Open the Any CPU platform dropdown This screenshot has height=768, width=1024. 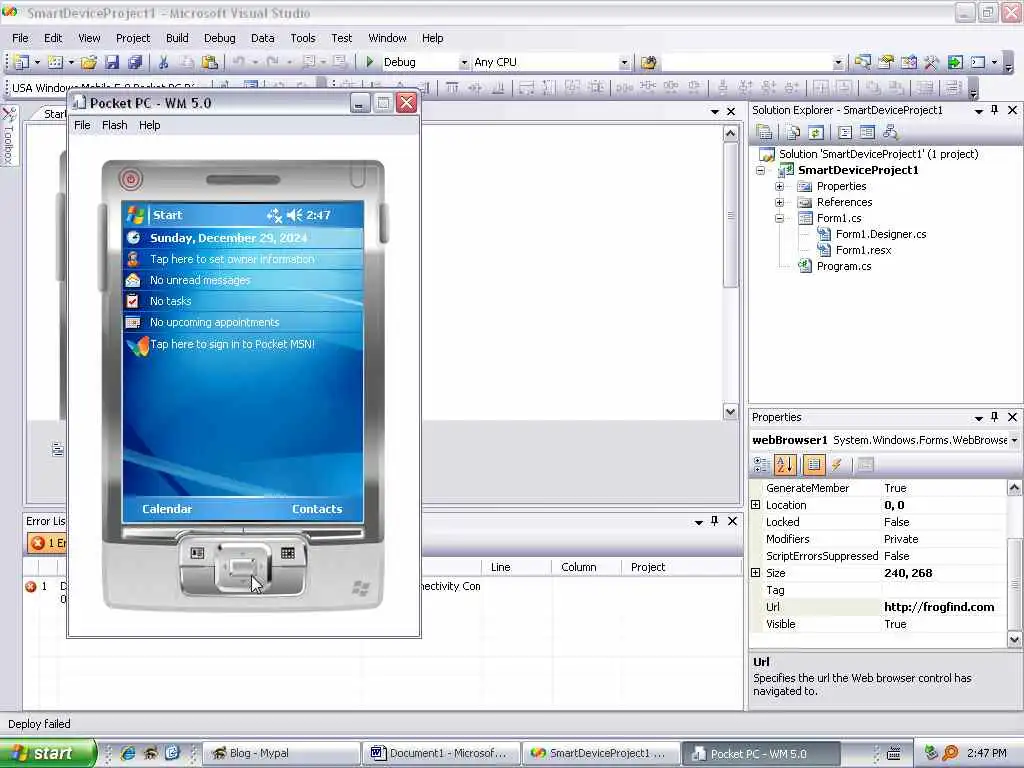pyautogui.click(x=624, y=63)
